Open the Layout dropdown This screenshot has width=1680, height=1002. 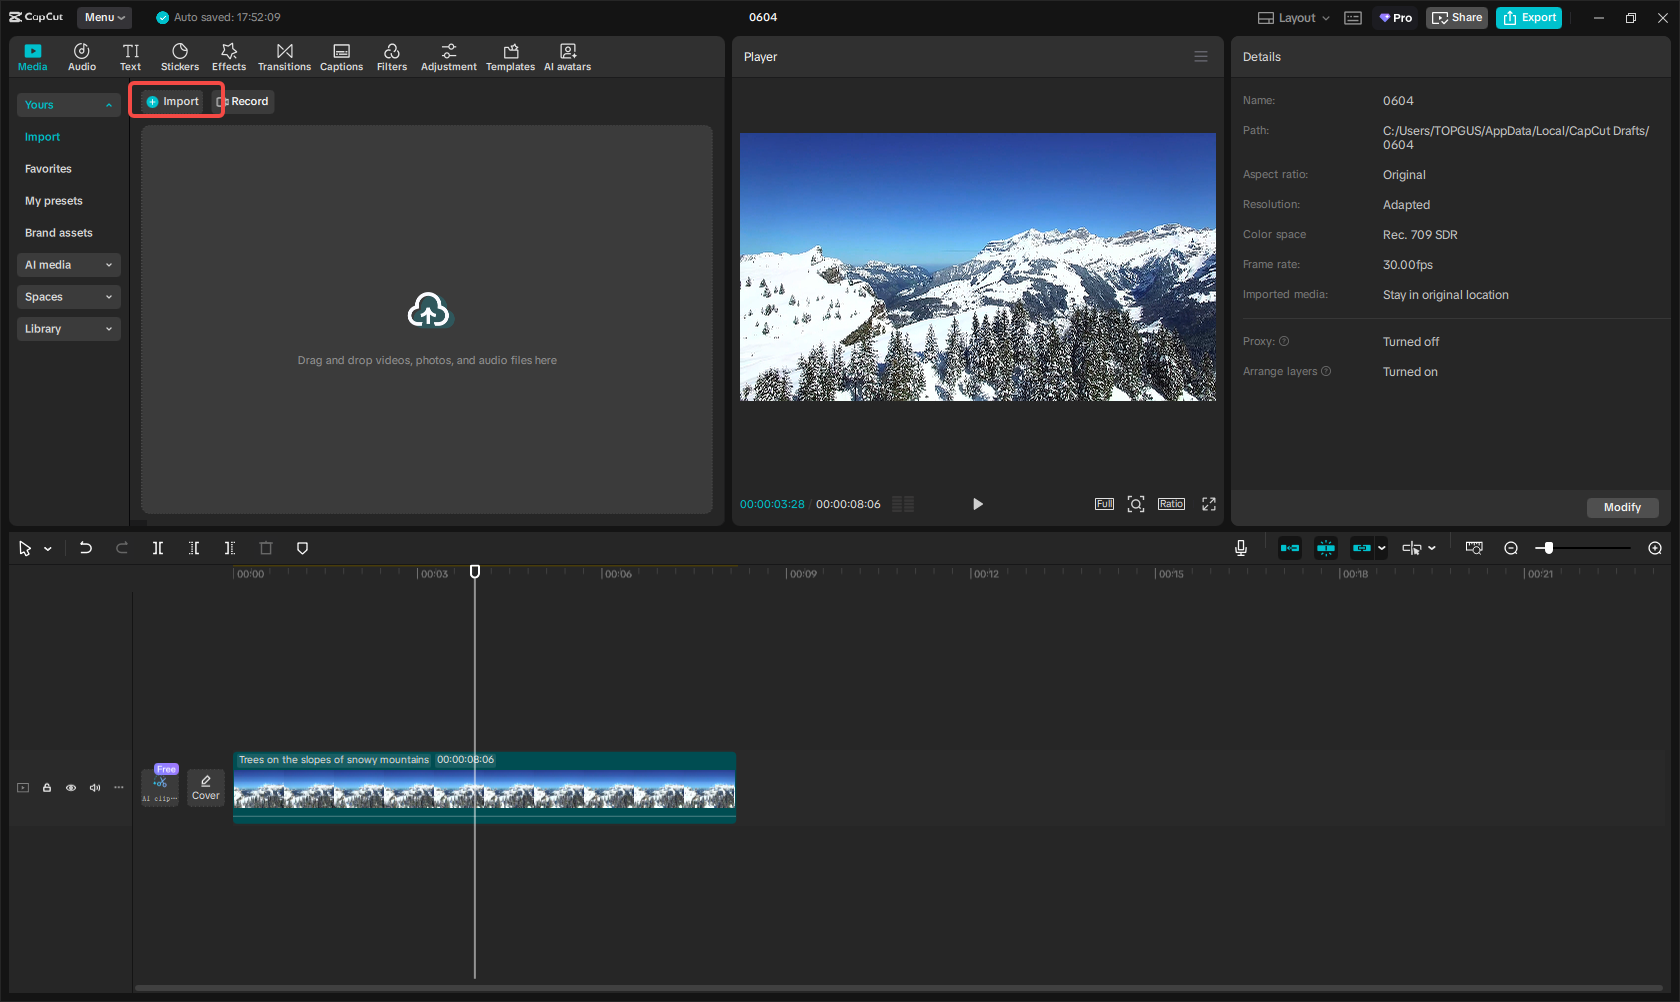click(1294, 18)
